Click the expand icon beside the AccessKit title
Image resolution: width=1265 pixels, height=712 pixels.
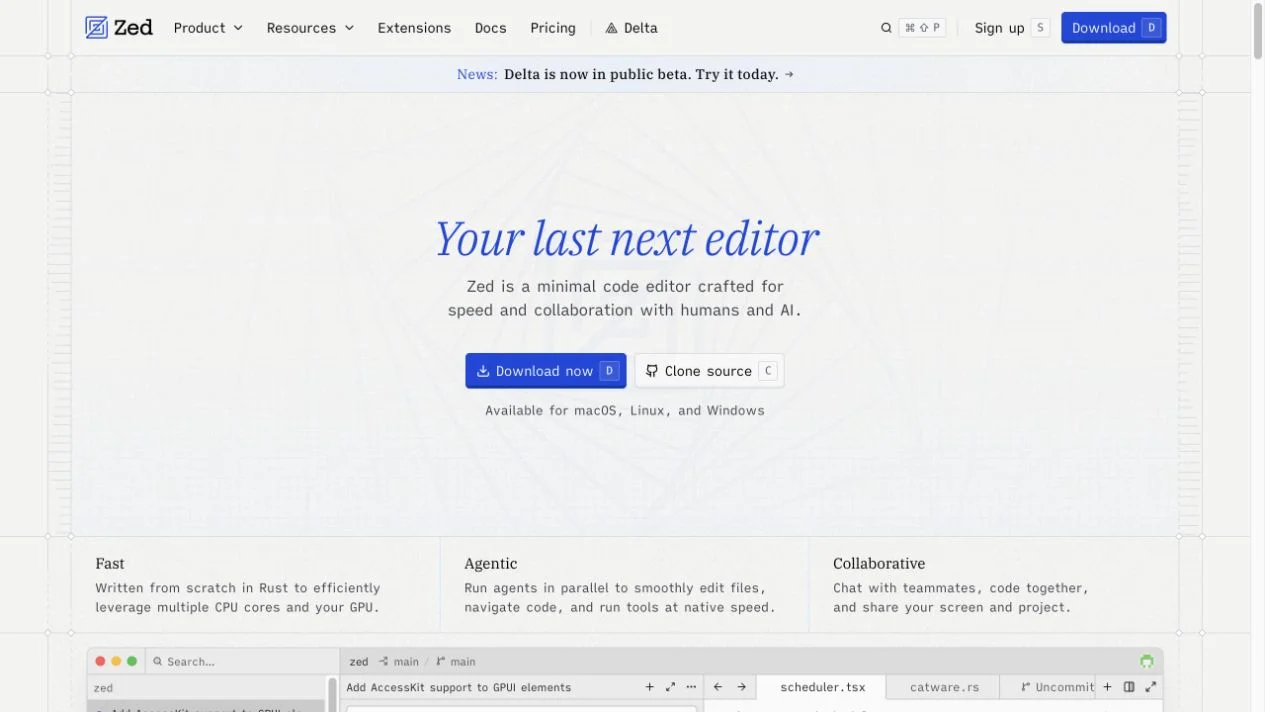point(670,687)
